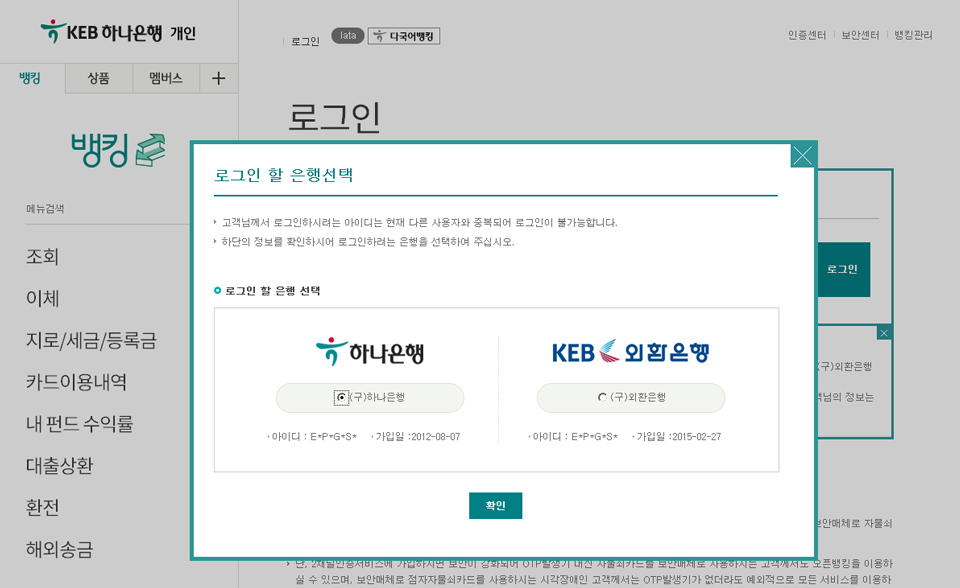The width and height of the screenshot is (960, 588).
Task: Close the small notice box behind dialog
Action: click(884, 333)
